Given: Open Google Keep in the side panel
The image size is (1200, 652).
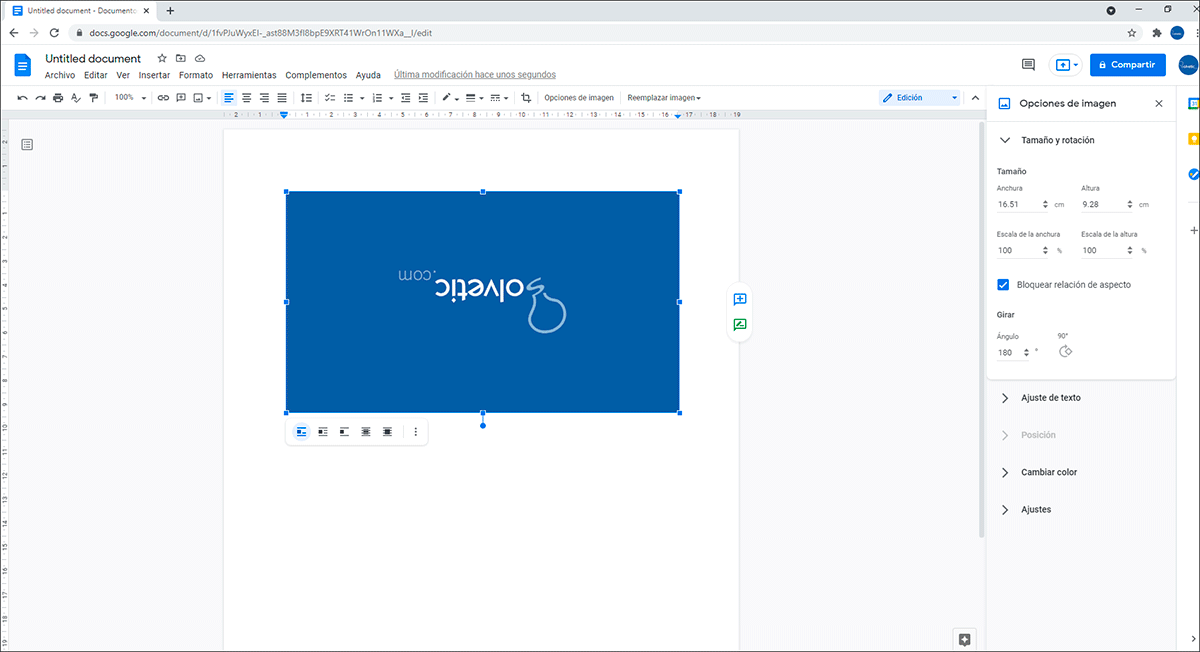Looking at the screenshot, I should [1192, 139].
